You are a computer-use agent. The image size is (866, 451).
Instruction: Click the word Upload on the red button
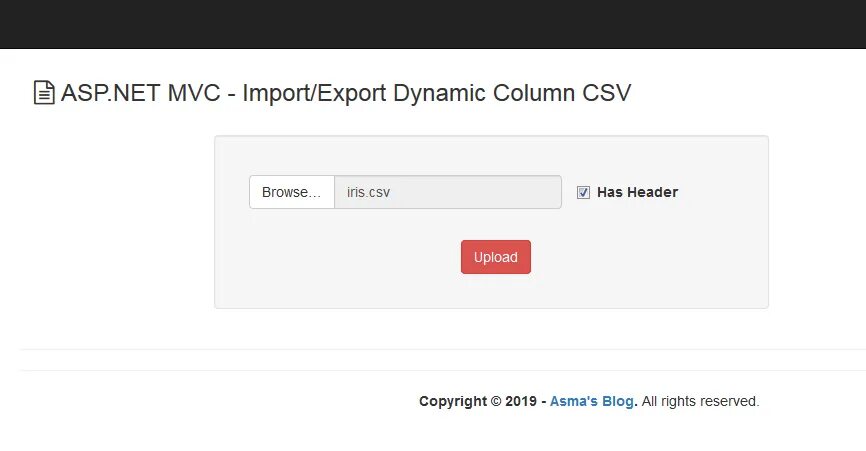click(x=496, y=257)
